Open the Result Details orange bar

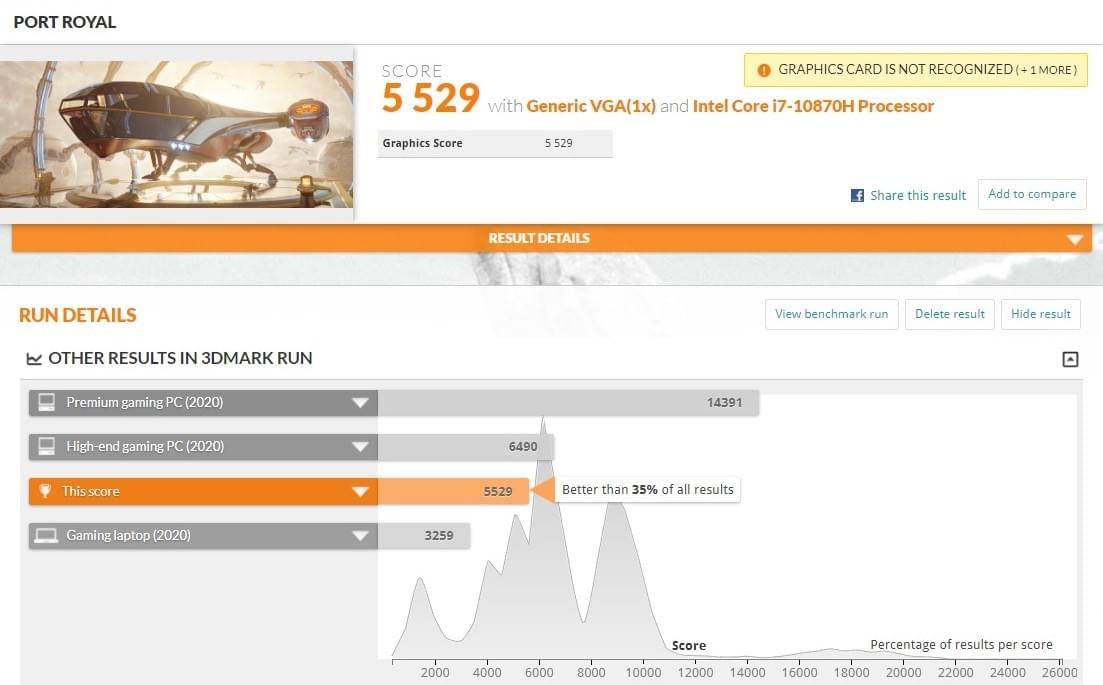(x=552, y=238)
